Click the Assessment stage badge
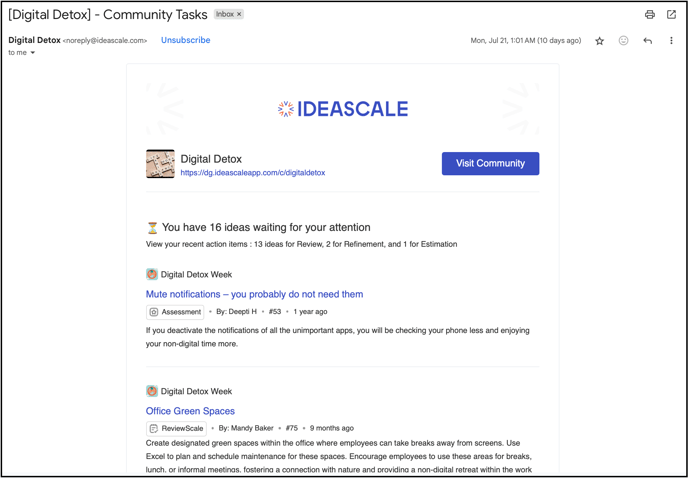 [x=175, y=312]
